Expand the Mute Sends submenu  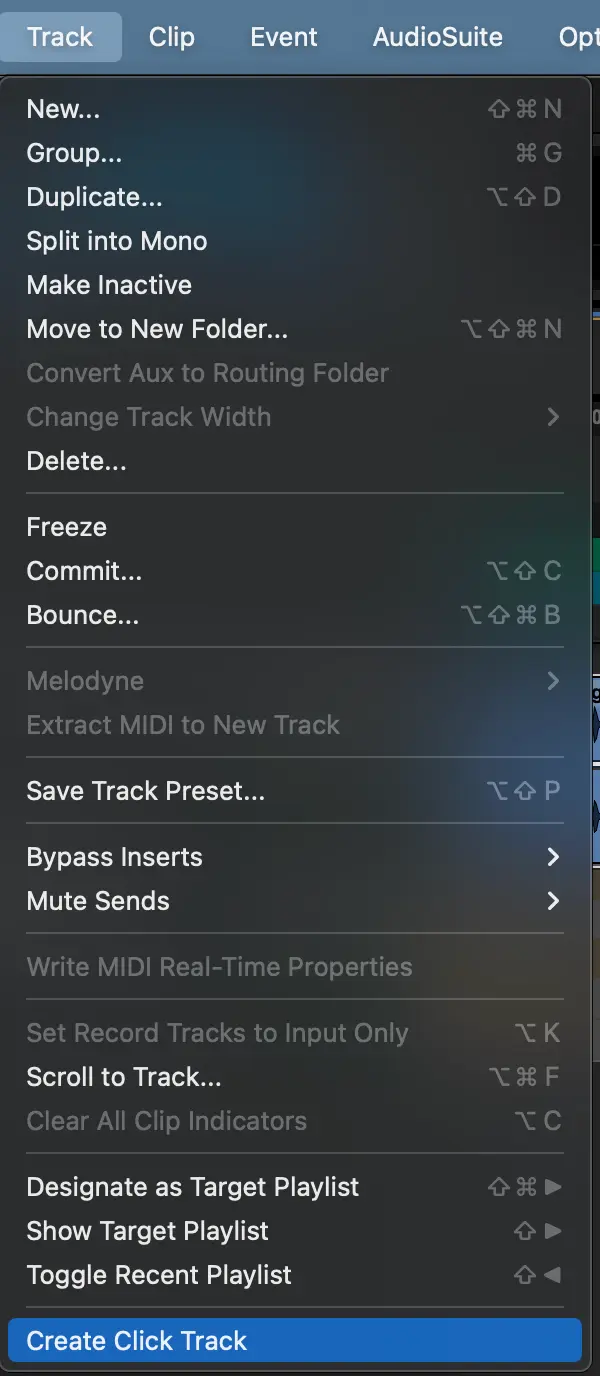pos(98,901)
